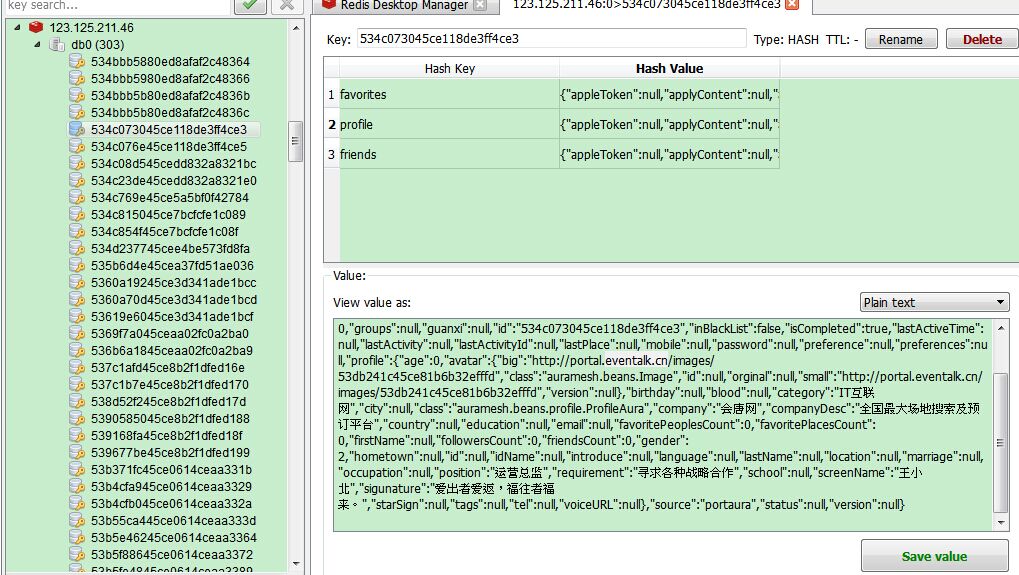Click key icon beside 534c769e45ce5a5bf0f42784
The image size is (1019, 575).
click(x=77, y=198)
